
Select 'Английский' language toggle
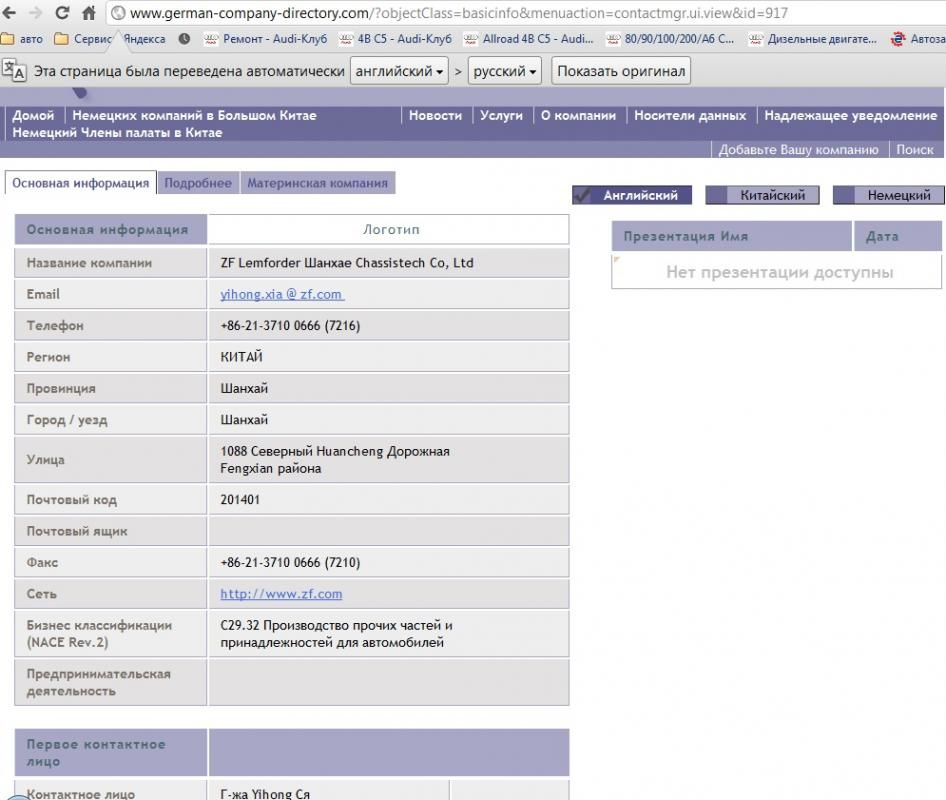pos(632,195)
